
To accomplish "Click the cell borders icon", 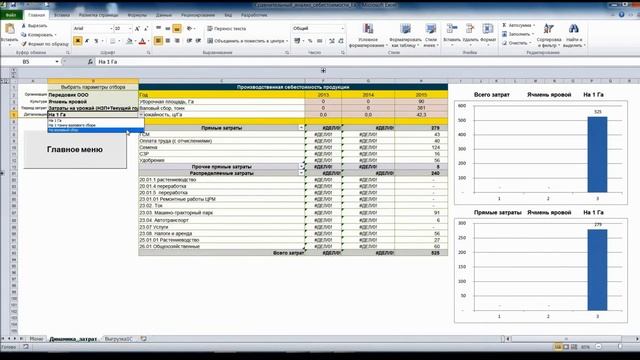I will (113, 41).
